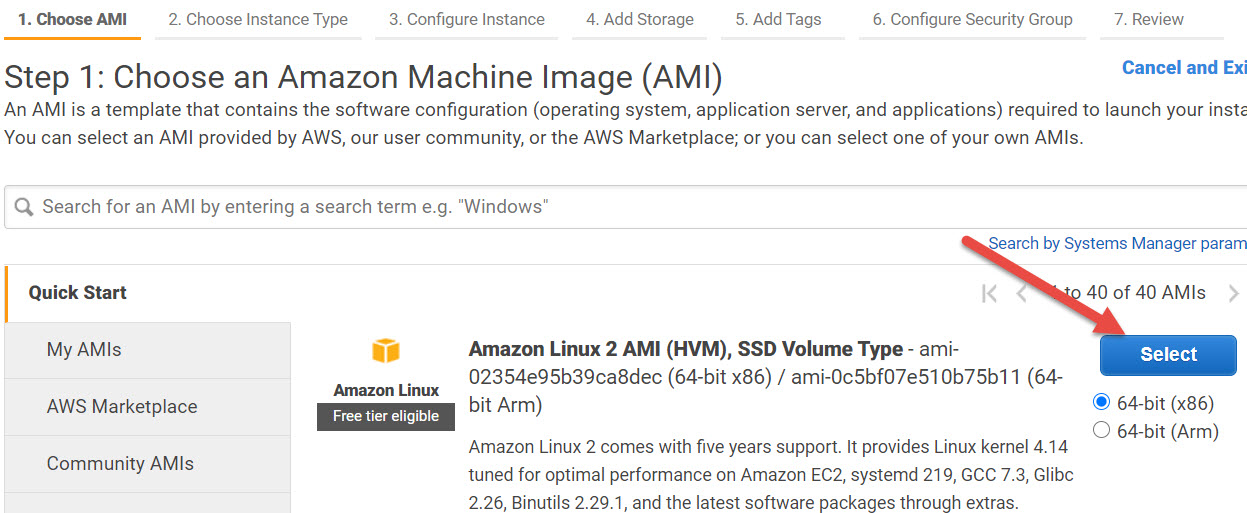
Task: Browse the AWS Marketplace category
Action: (x=122, y=407)
